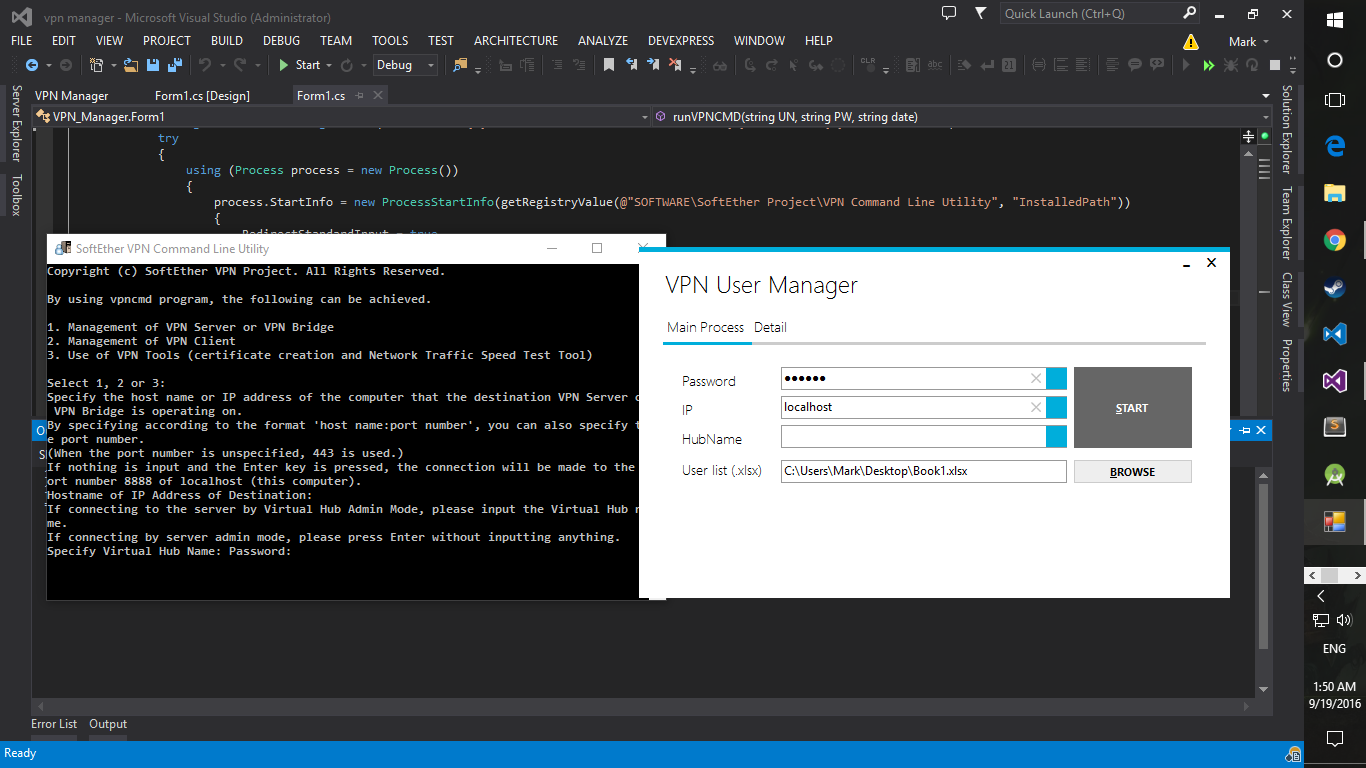This screenshot has width=1366, height=768.
Task: Click the Redo arrow icon
Action: click(x=240, y=65)
